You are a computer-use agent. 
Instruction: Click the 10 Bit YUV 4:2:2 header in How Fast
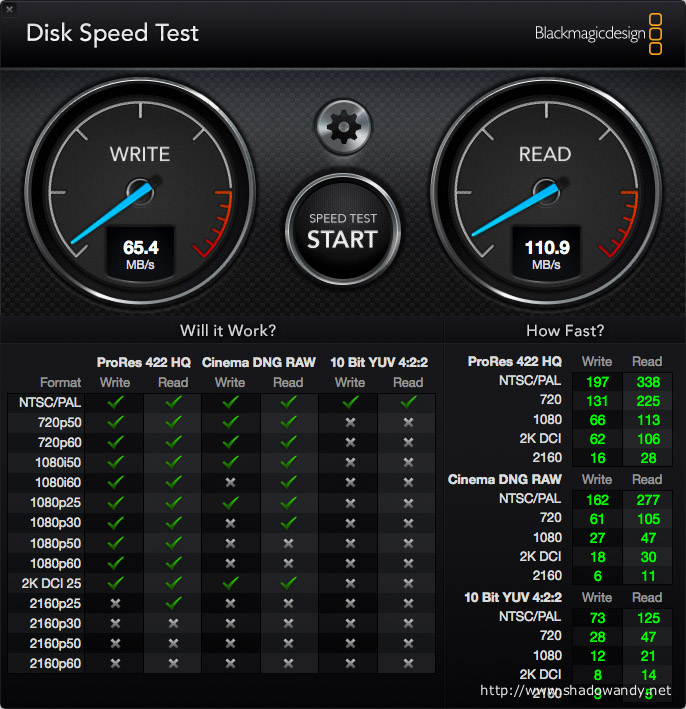[x=513, y=597]
